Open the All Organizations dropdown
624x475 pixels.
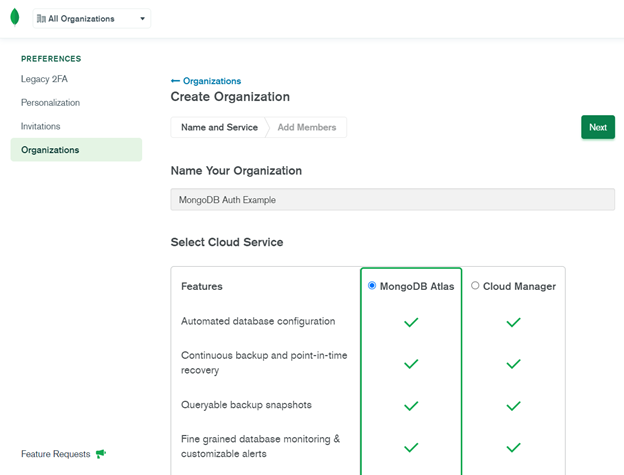[x=91, y=18]
